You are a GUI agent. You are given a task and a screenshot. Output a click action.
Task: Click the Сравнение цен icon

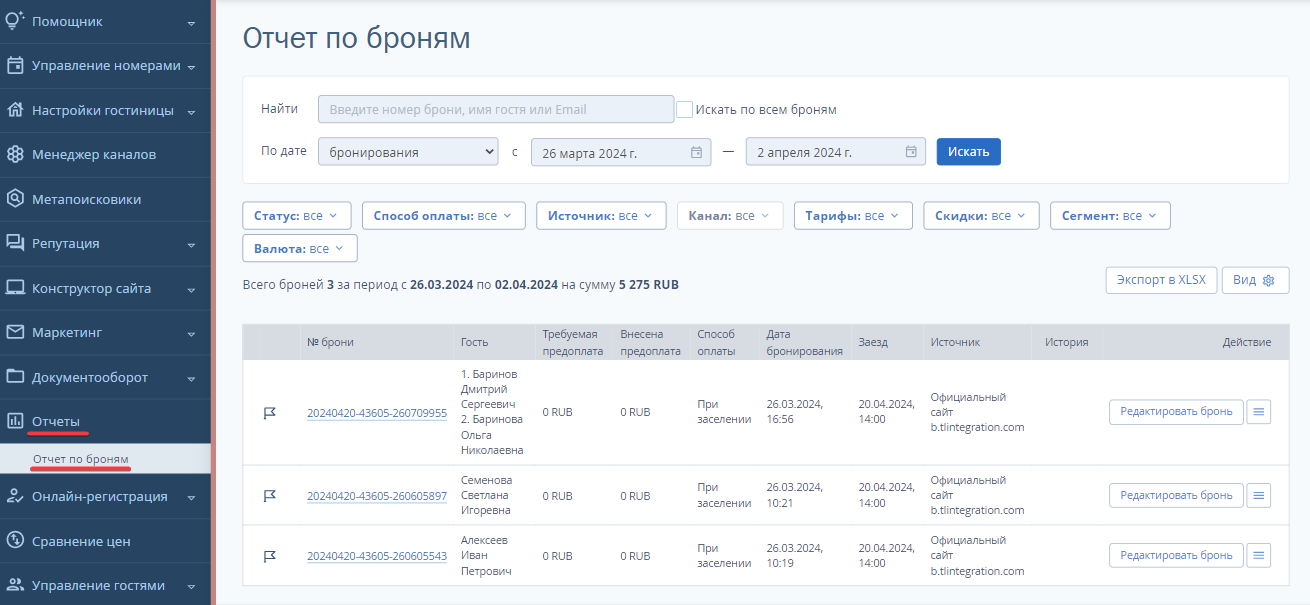(15, 541)
